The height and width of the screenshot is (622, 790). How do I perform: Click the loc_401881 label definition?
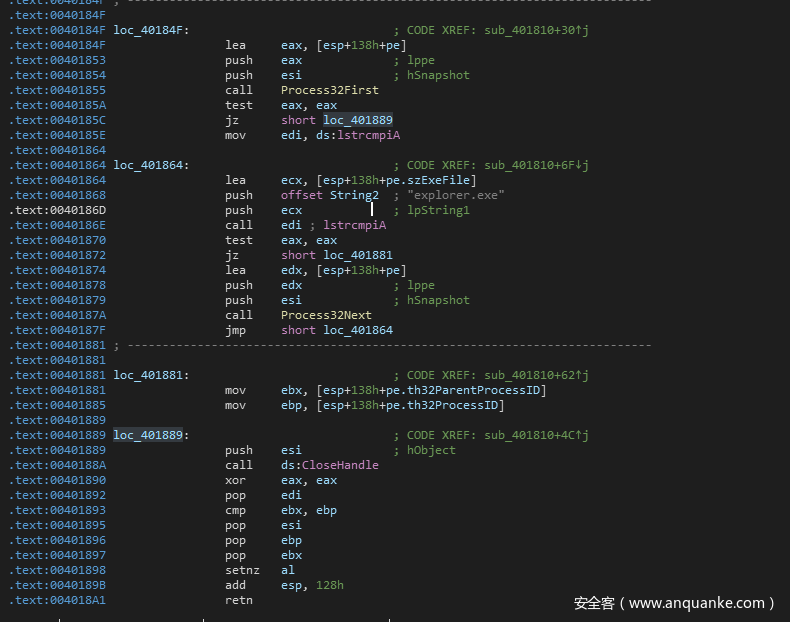pyautogui.click(x=149, y=375)
